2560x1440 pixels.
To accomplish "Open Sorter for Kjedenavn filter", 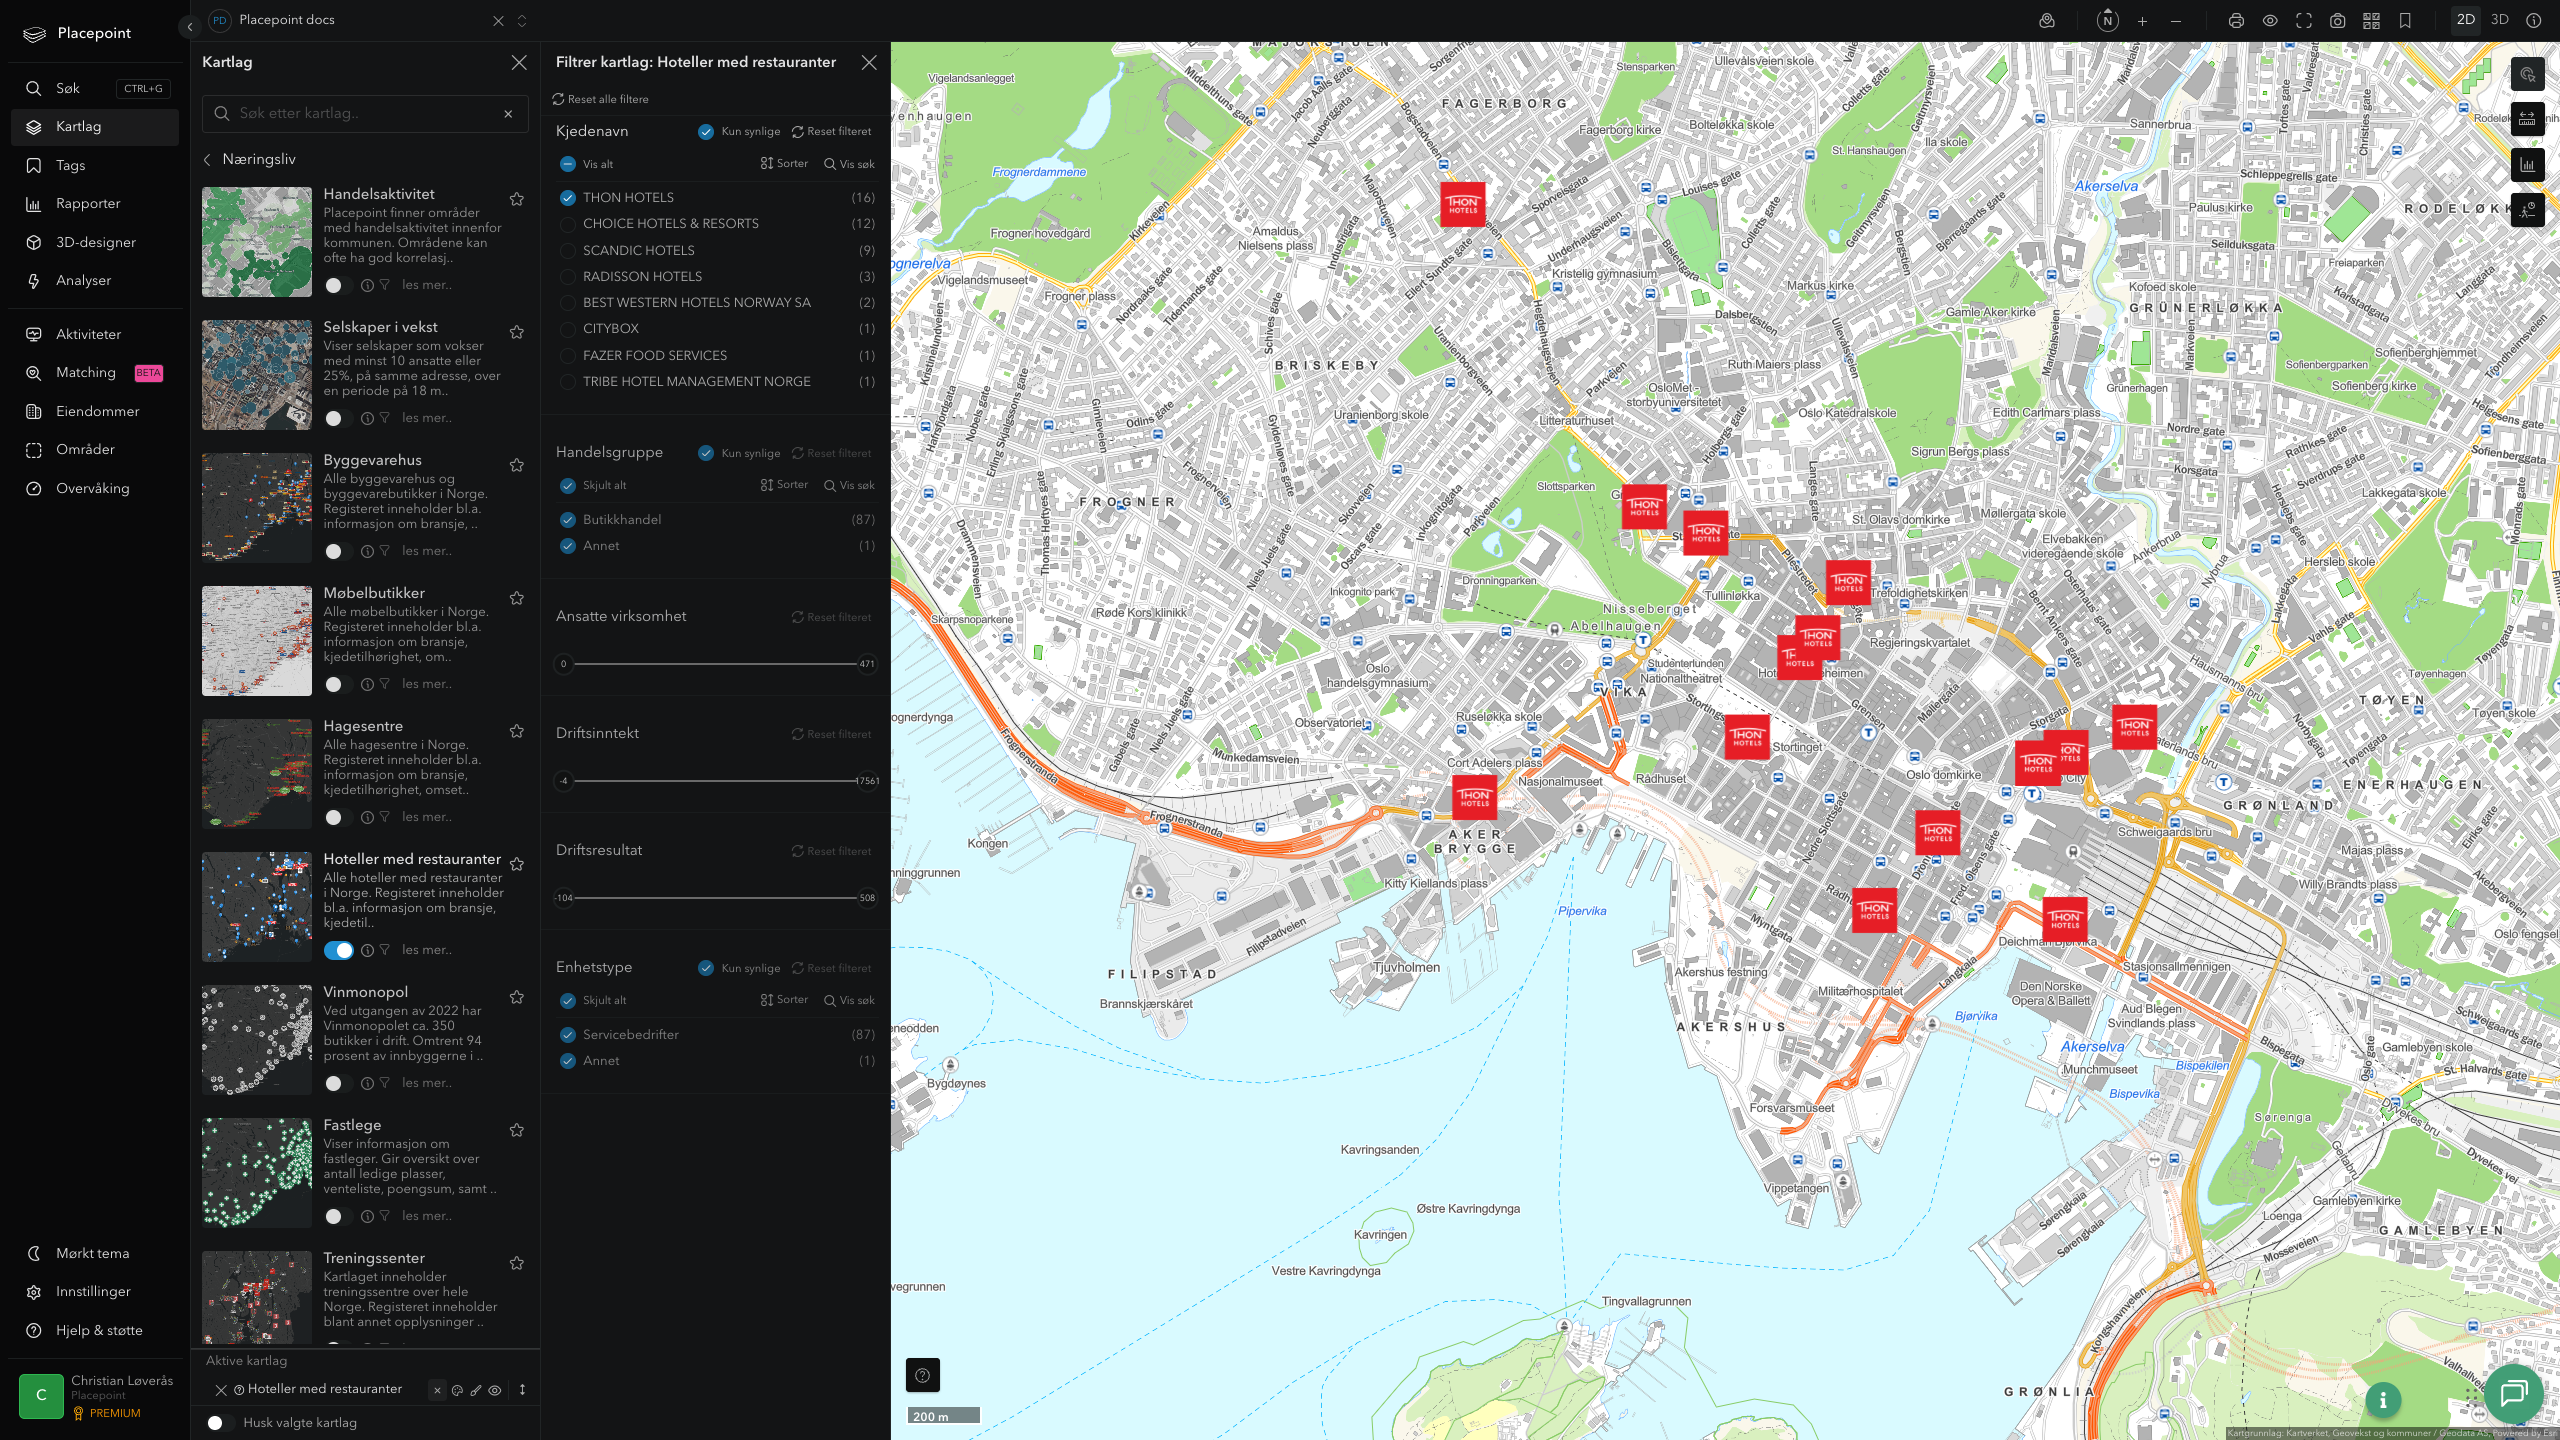I will (x=785, y=164).
